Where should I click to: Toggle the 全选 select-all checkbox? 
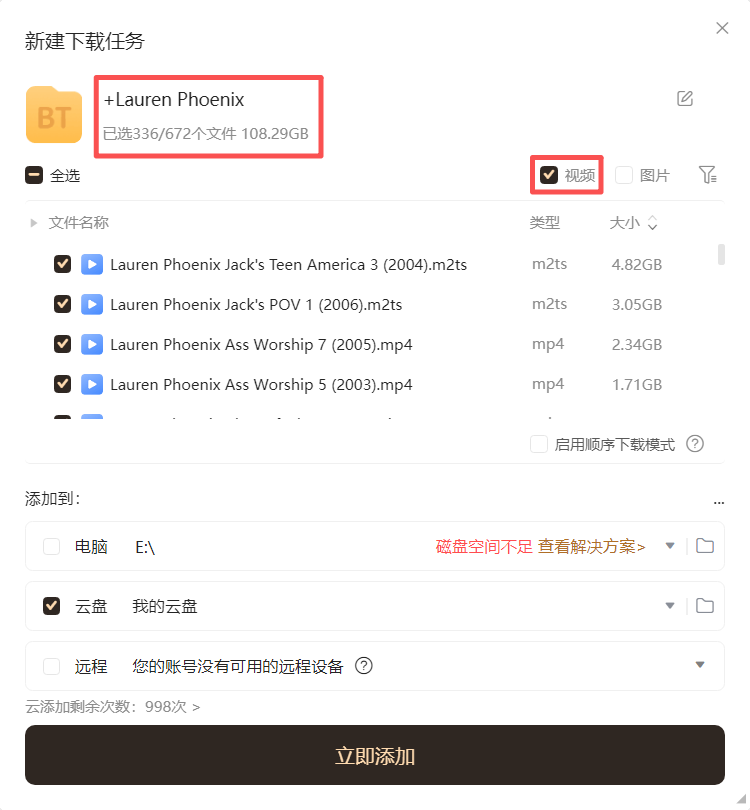tap(34, 175)
